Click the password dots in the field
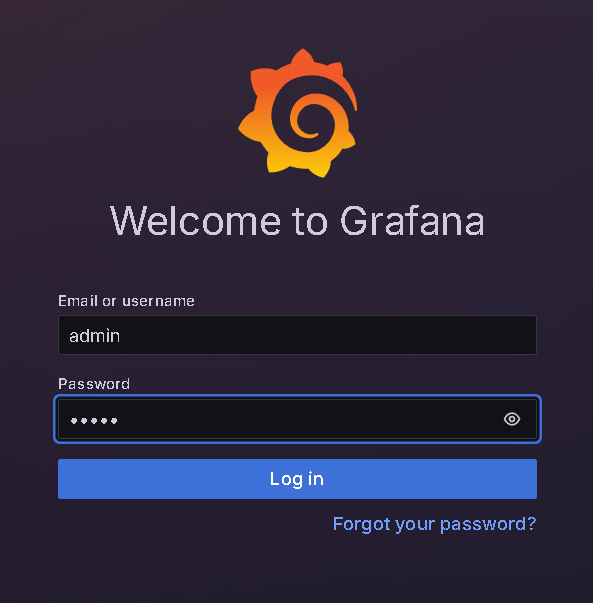Image resolution: width=593 pixels, height=603 pixels. point(94,421)
